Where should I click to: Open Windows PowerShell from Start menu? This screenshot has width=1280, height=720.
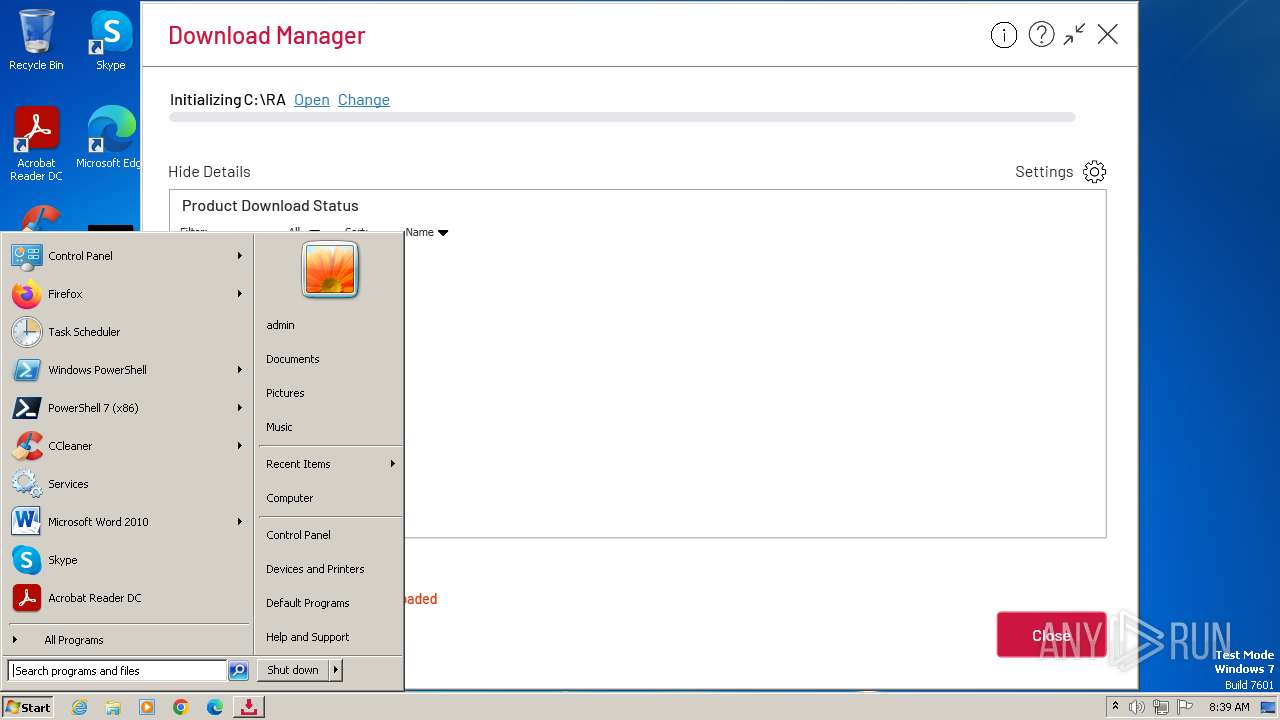tap(127, 370)
